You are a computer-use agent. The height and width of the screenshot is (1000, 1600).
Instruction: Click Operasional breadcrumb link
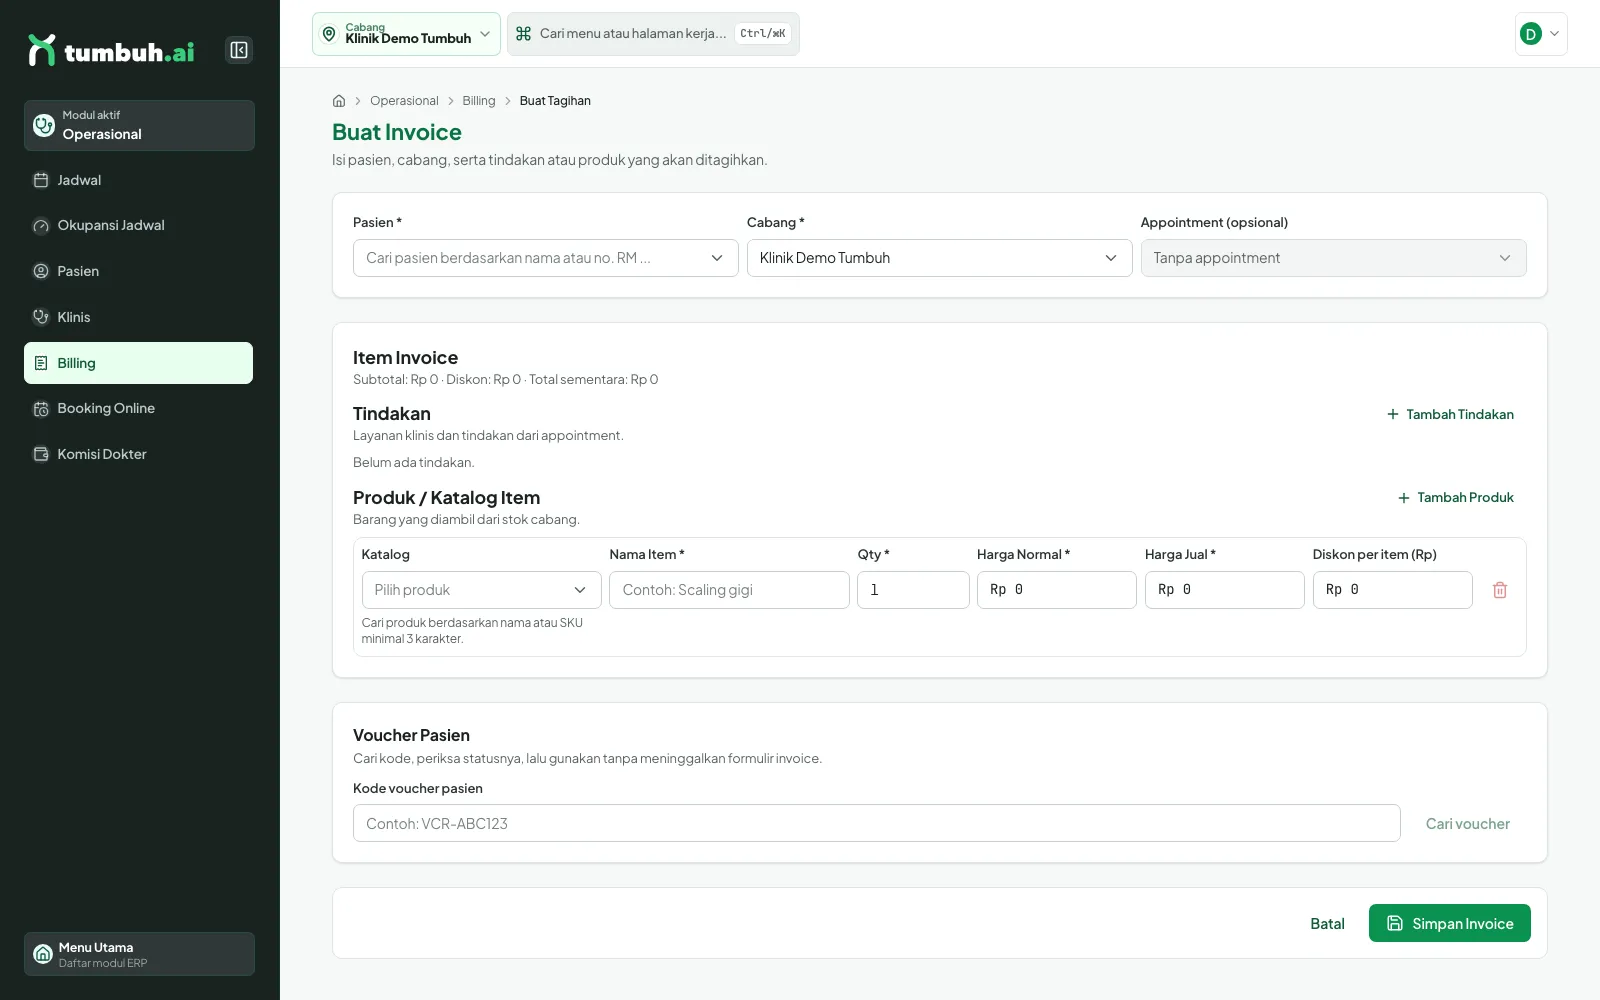click(404, 101)
